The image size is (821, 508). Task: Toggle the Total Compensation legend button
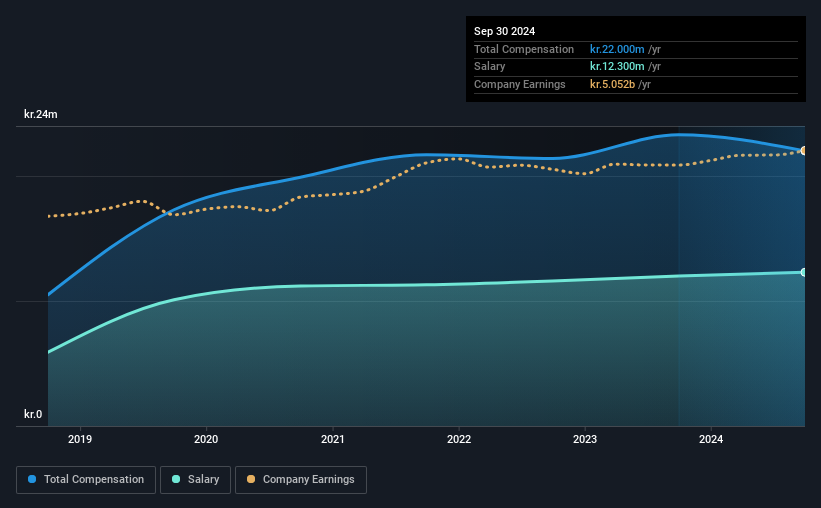coord(86,480)
